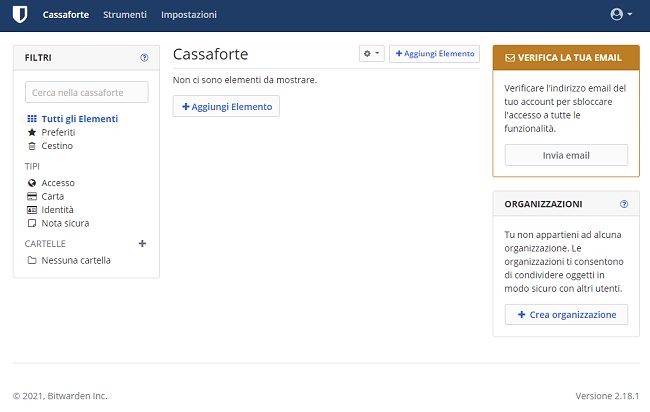Filter by Carta type
The image size is (650, 412).
click(x=46, y=196)
